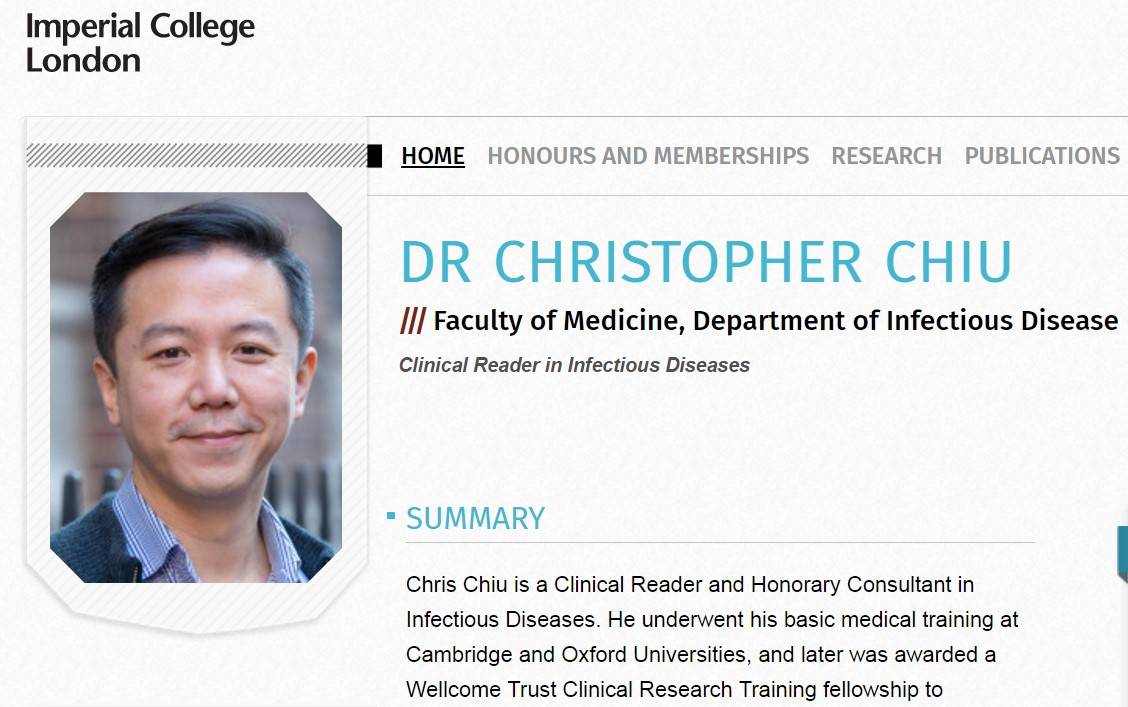Click the teal ribbon tab at right edge

click(x=1122, y=553)
